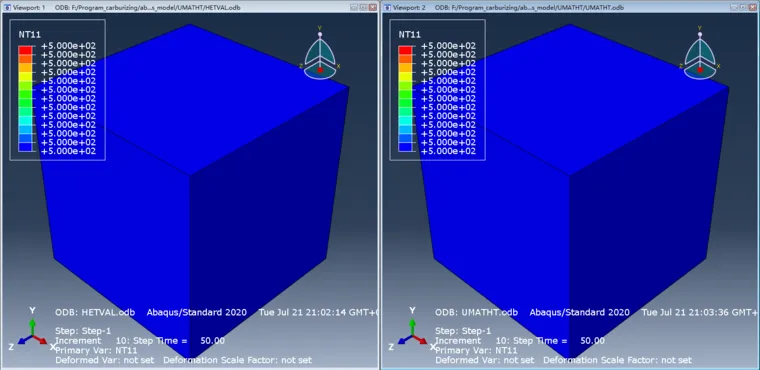Click the Y-axis handle atop Viewport 1 compass
Viewport: 760px width, 370px height.
(x=320, y=34)
